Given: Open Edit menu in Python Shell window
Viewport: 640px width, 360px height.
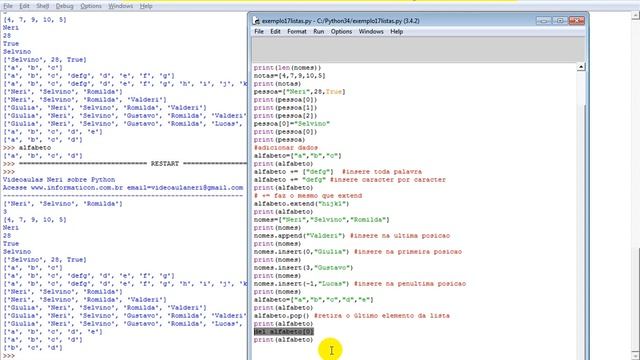Looking at the screenshot, I should [x=24, y=6].
